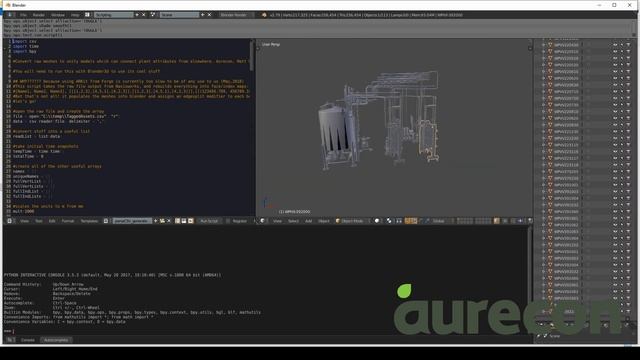Open the text editor Text menu
The image size is (640, 360).
pyautogui.click(x=38, y=221)
